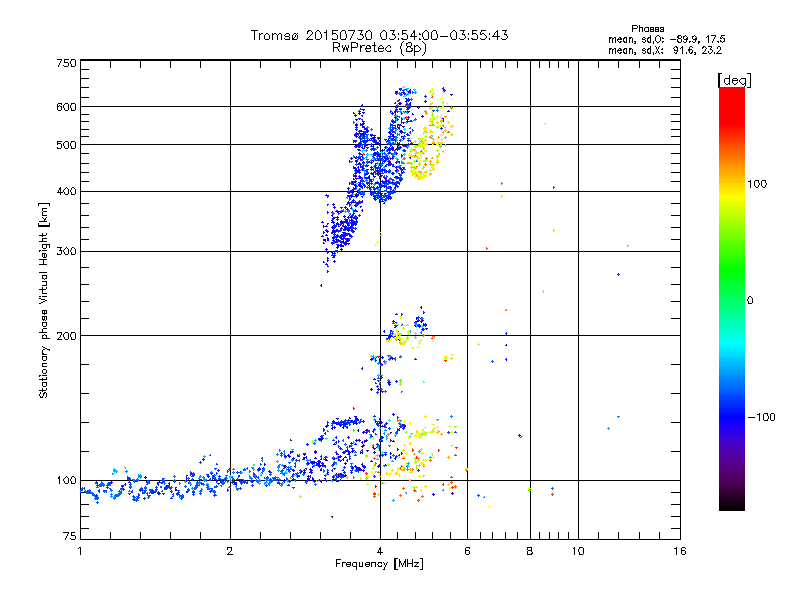Click the '[deg]' colorbar unit label

coord(734,80)
